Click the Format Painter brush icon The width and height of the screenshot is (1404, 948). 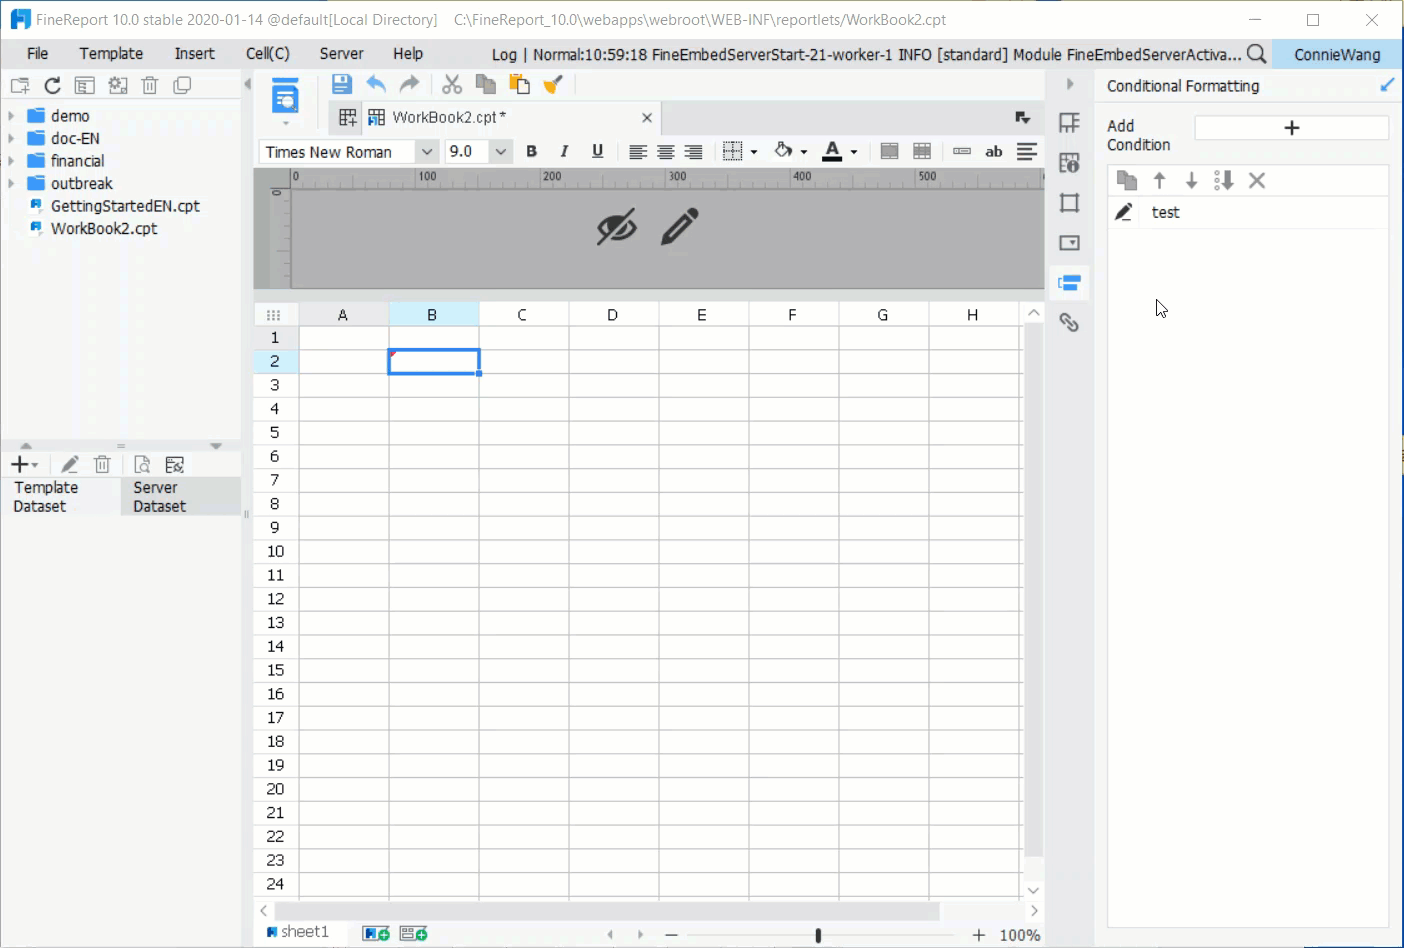click(x=553, y=85)
